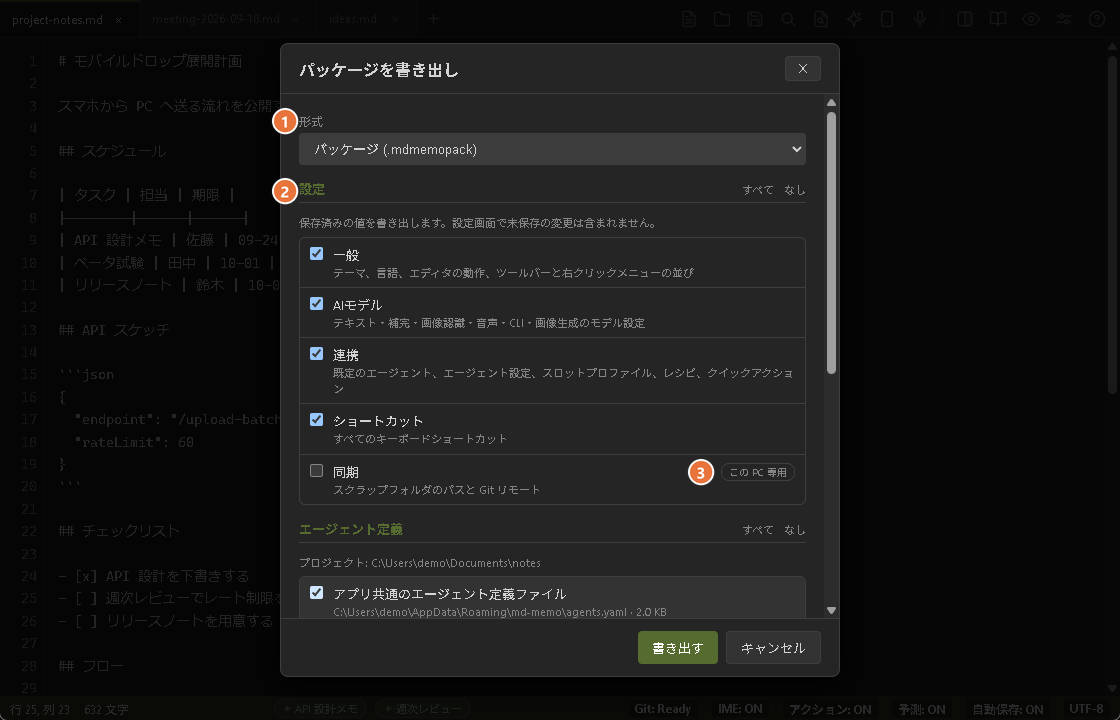The width and height of the screenshot is (1120, 720).
Task: Toggle the 一般 settings checkbox
Action: [x=316, y=254]
